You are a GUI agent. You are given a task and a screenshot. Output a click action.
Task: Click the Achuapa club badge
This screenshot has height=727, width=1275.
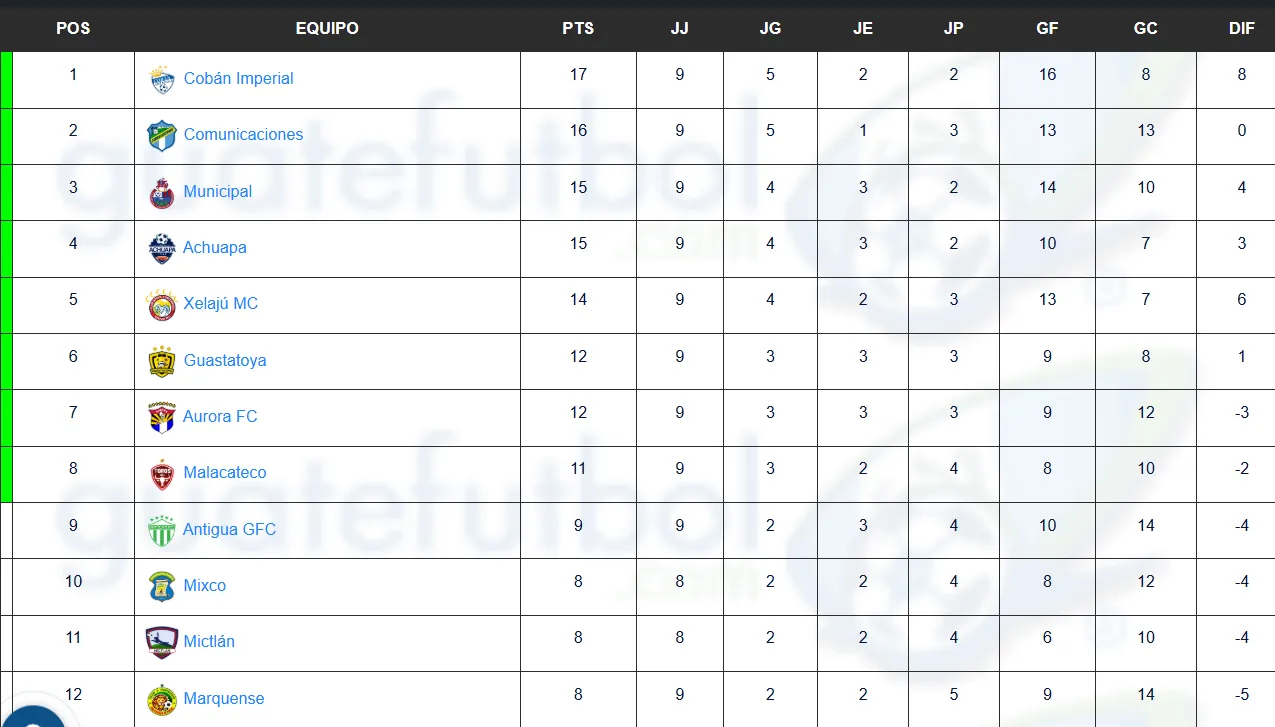tap(162, 248)
